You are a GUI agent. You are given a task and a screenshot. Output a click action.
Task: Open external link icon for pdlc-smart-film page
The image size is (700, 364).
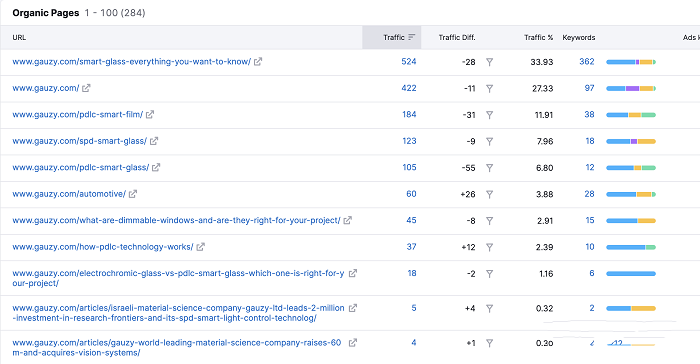click(150, 115)
